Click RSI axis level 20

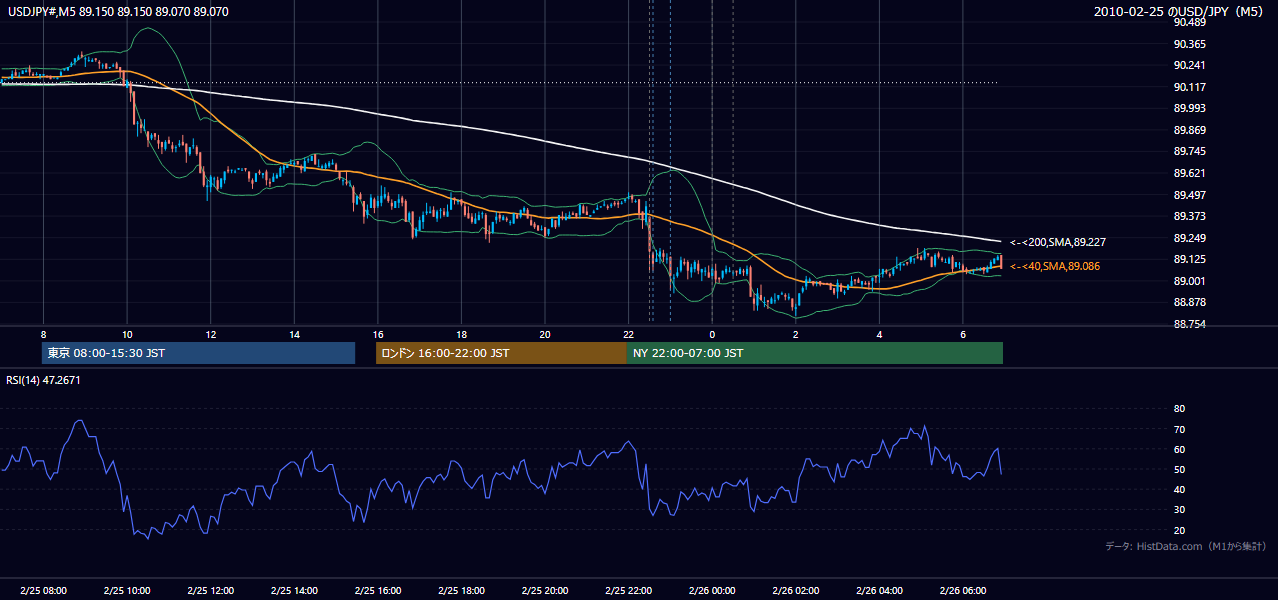[x=1179, y=530]
